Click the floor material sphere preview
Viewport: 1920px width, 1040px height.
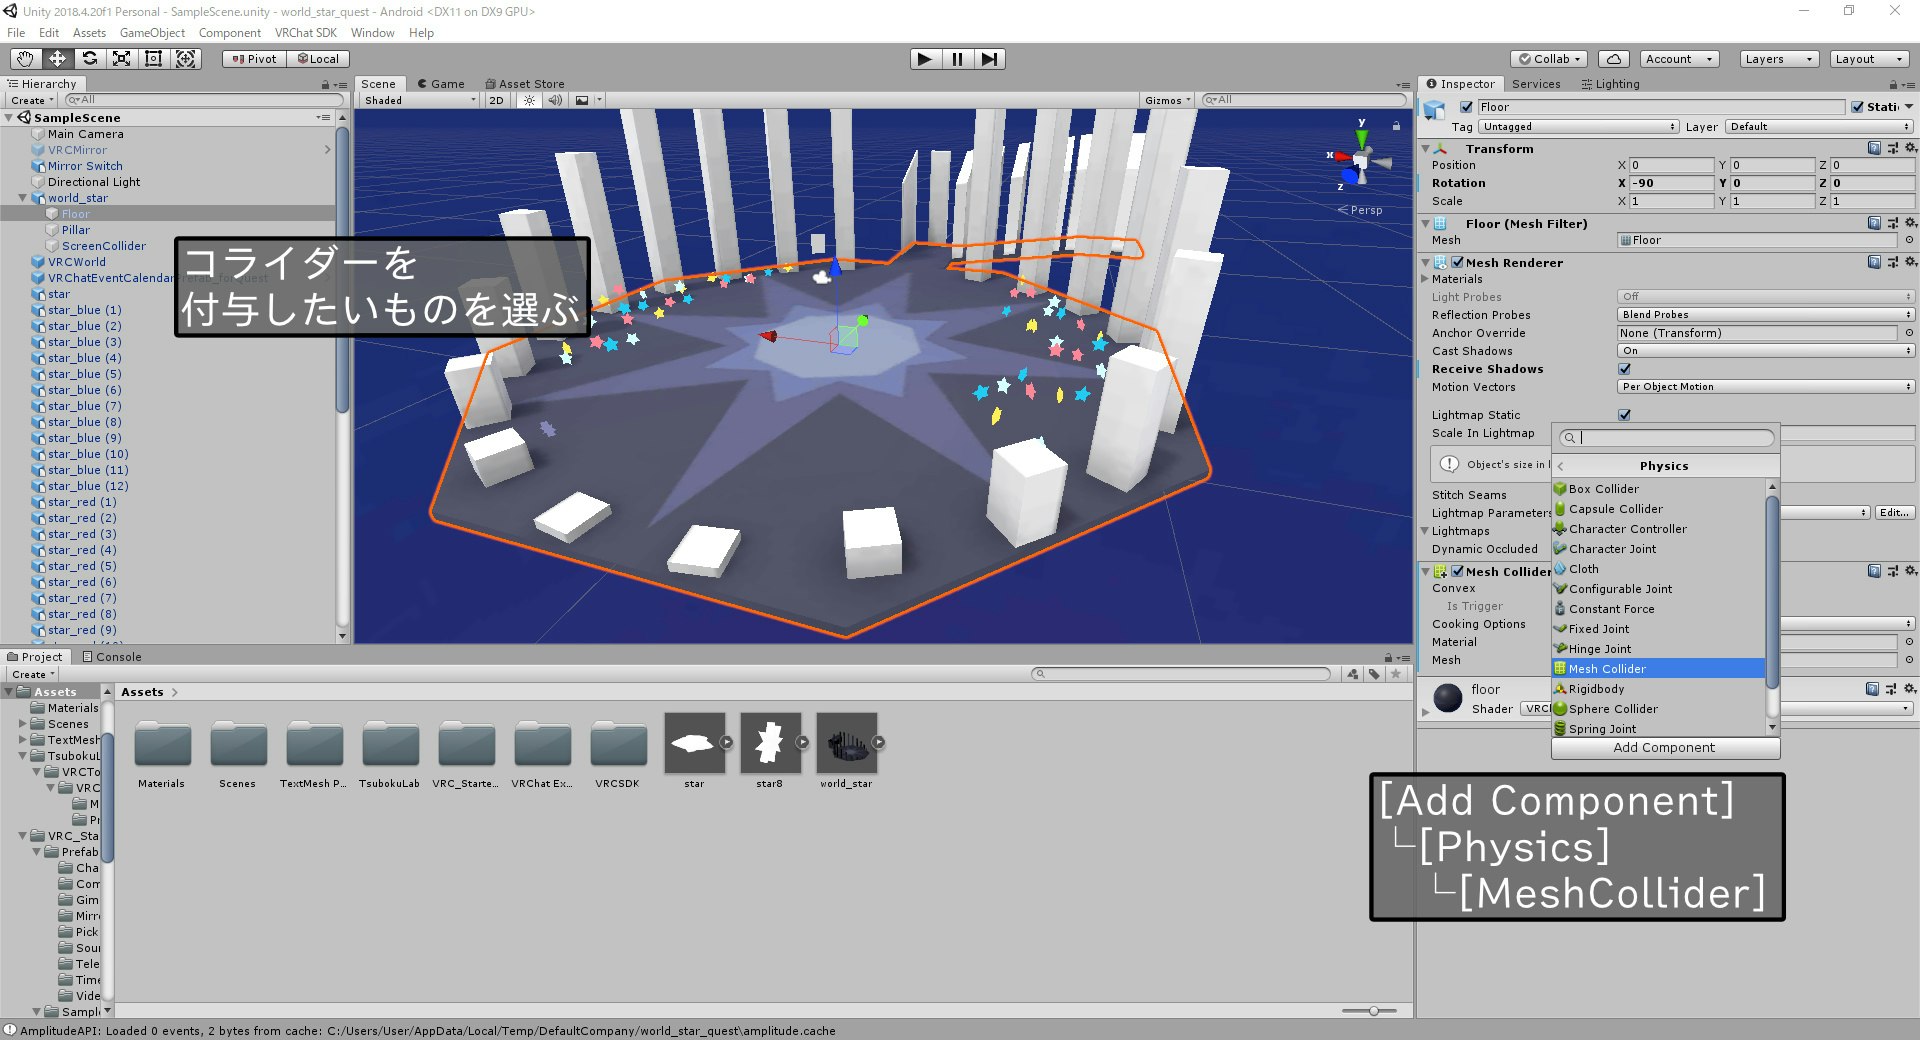(x=1447, y=698)
